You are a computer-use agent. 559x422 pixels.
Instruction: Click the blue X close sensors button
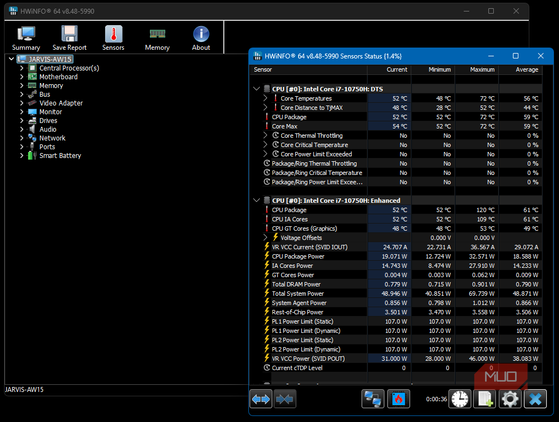click(x=535, y=399)
